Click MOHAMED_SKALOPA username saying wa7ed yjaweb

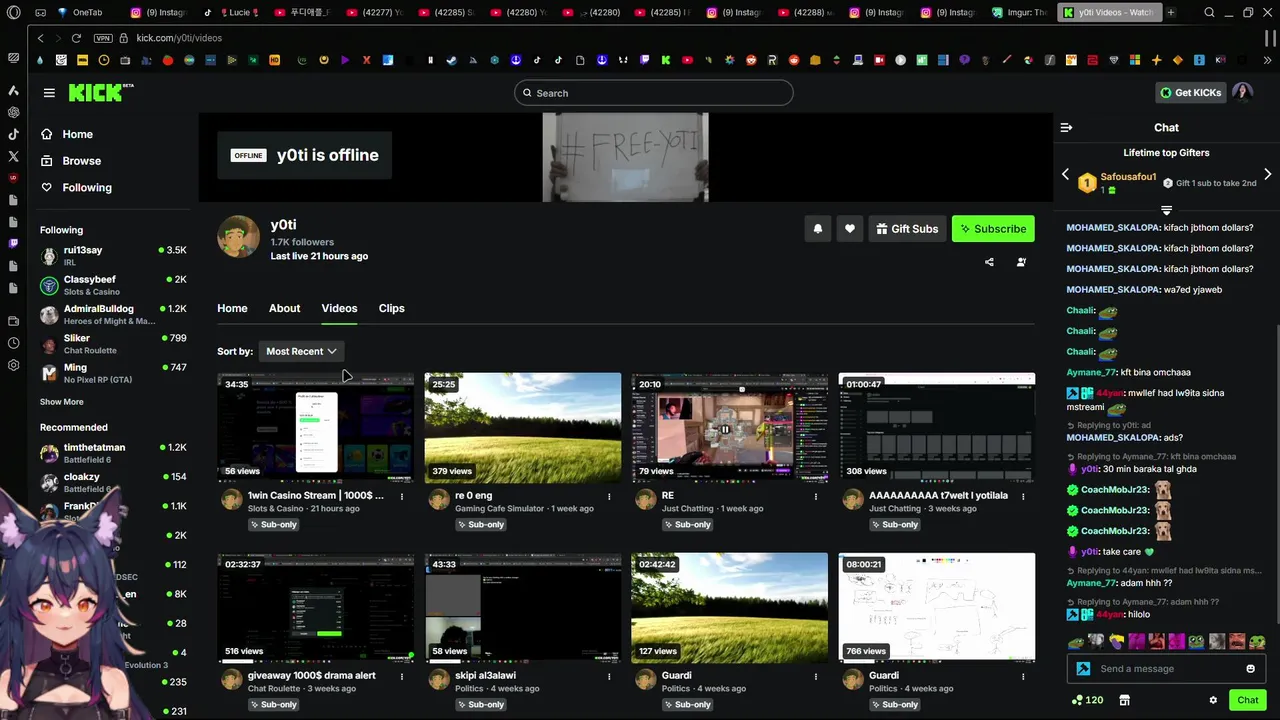(x=1112, y=290)
